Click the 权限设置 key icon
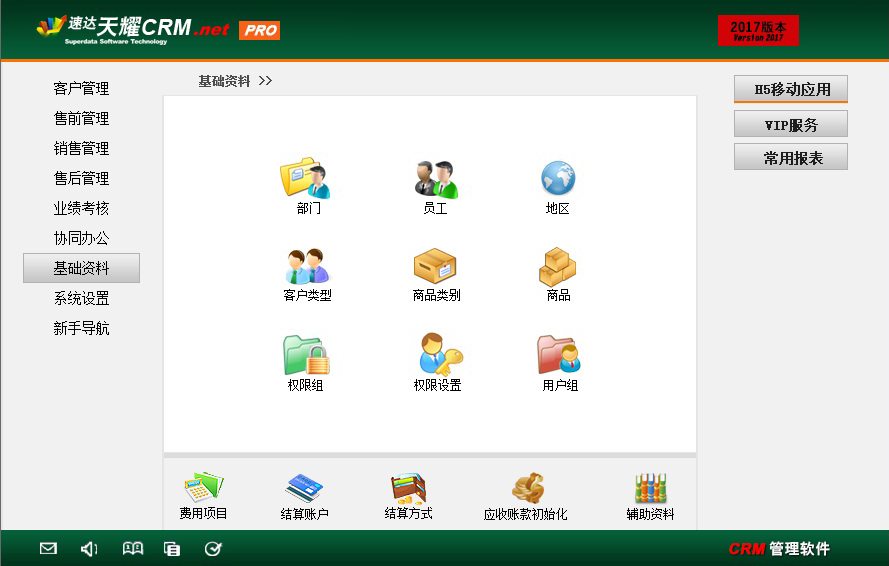 (438, 356)
